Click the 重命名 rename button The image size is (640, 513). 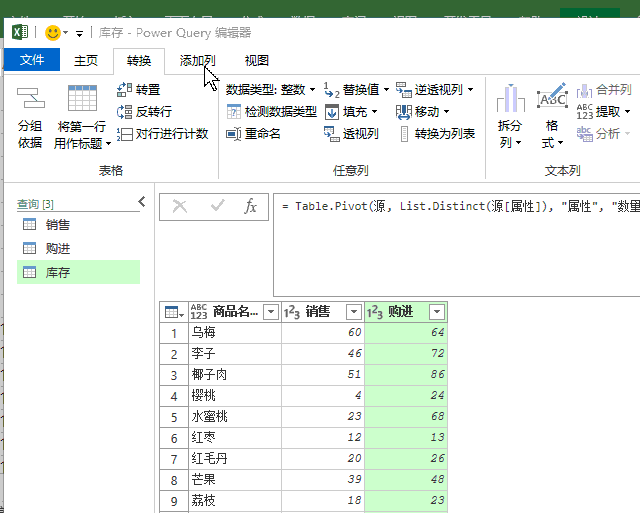[x=253, y=133]
